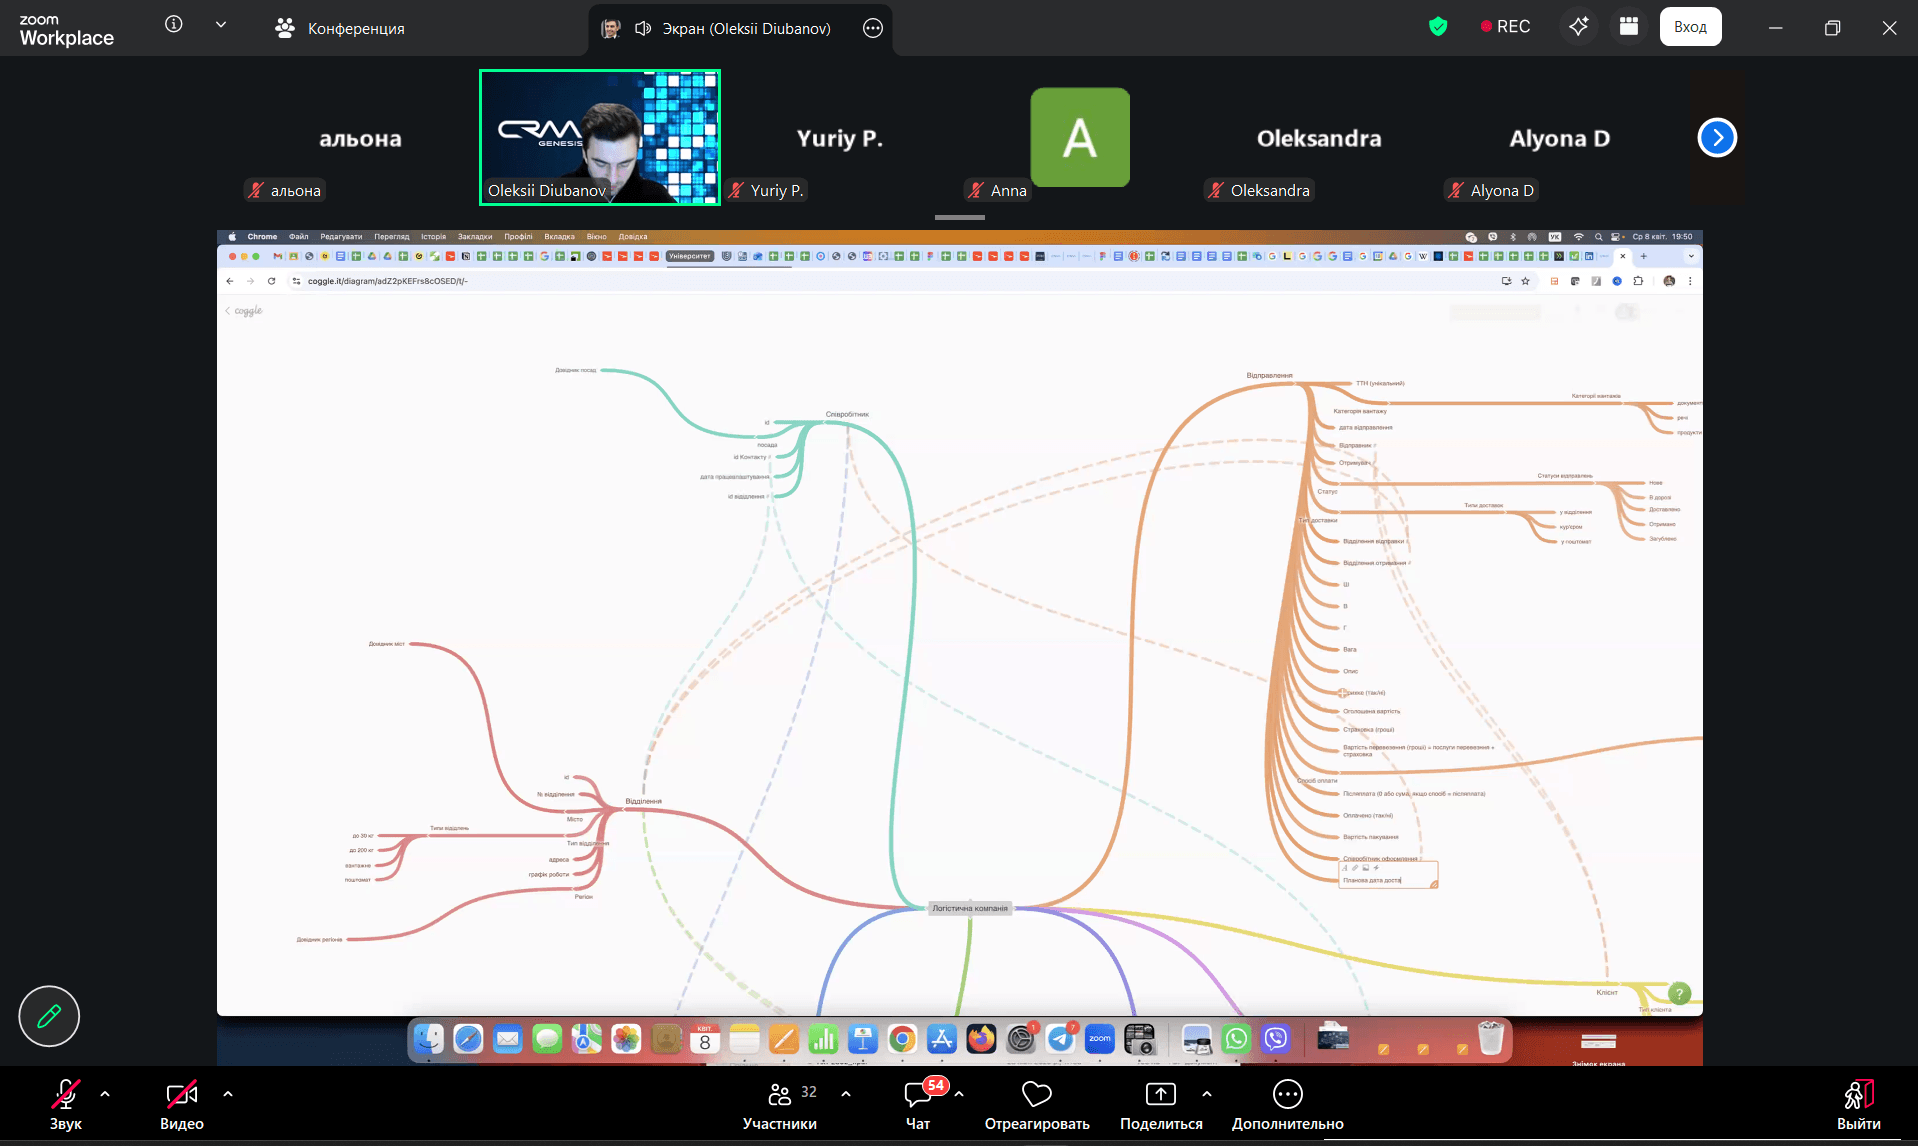Turn on camera with Video button

point(181,1104)
